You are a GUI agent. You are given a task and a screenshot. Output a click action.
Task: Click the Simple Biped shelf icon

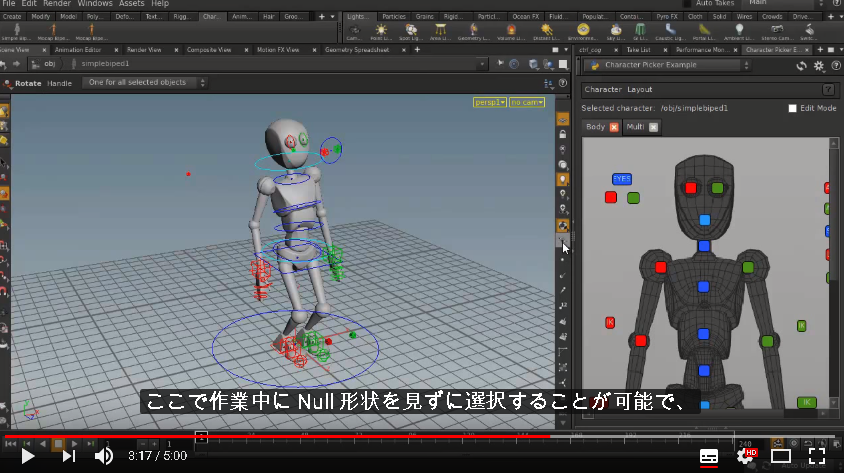click(x=16, y=31)
